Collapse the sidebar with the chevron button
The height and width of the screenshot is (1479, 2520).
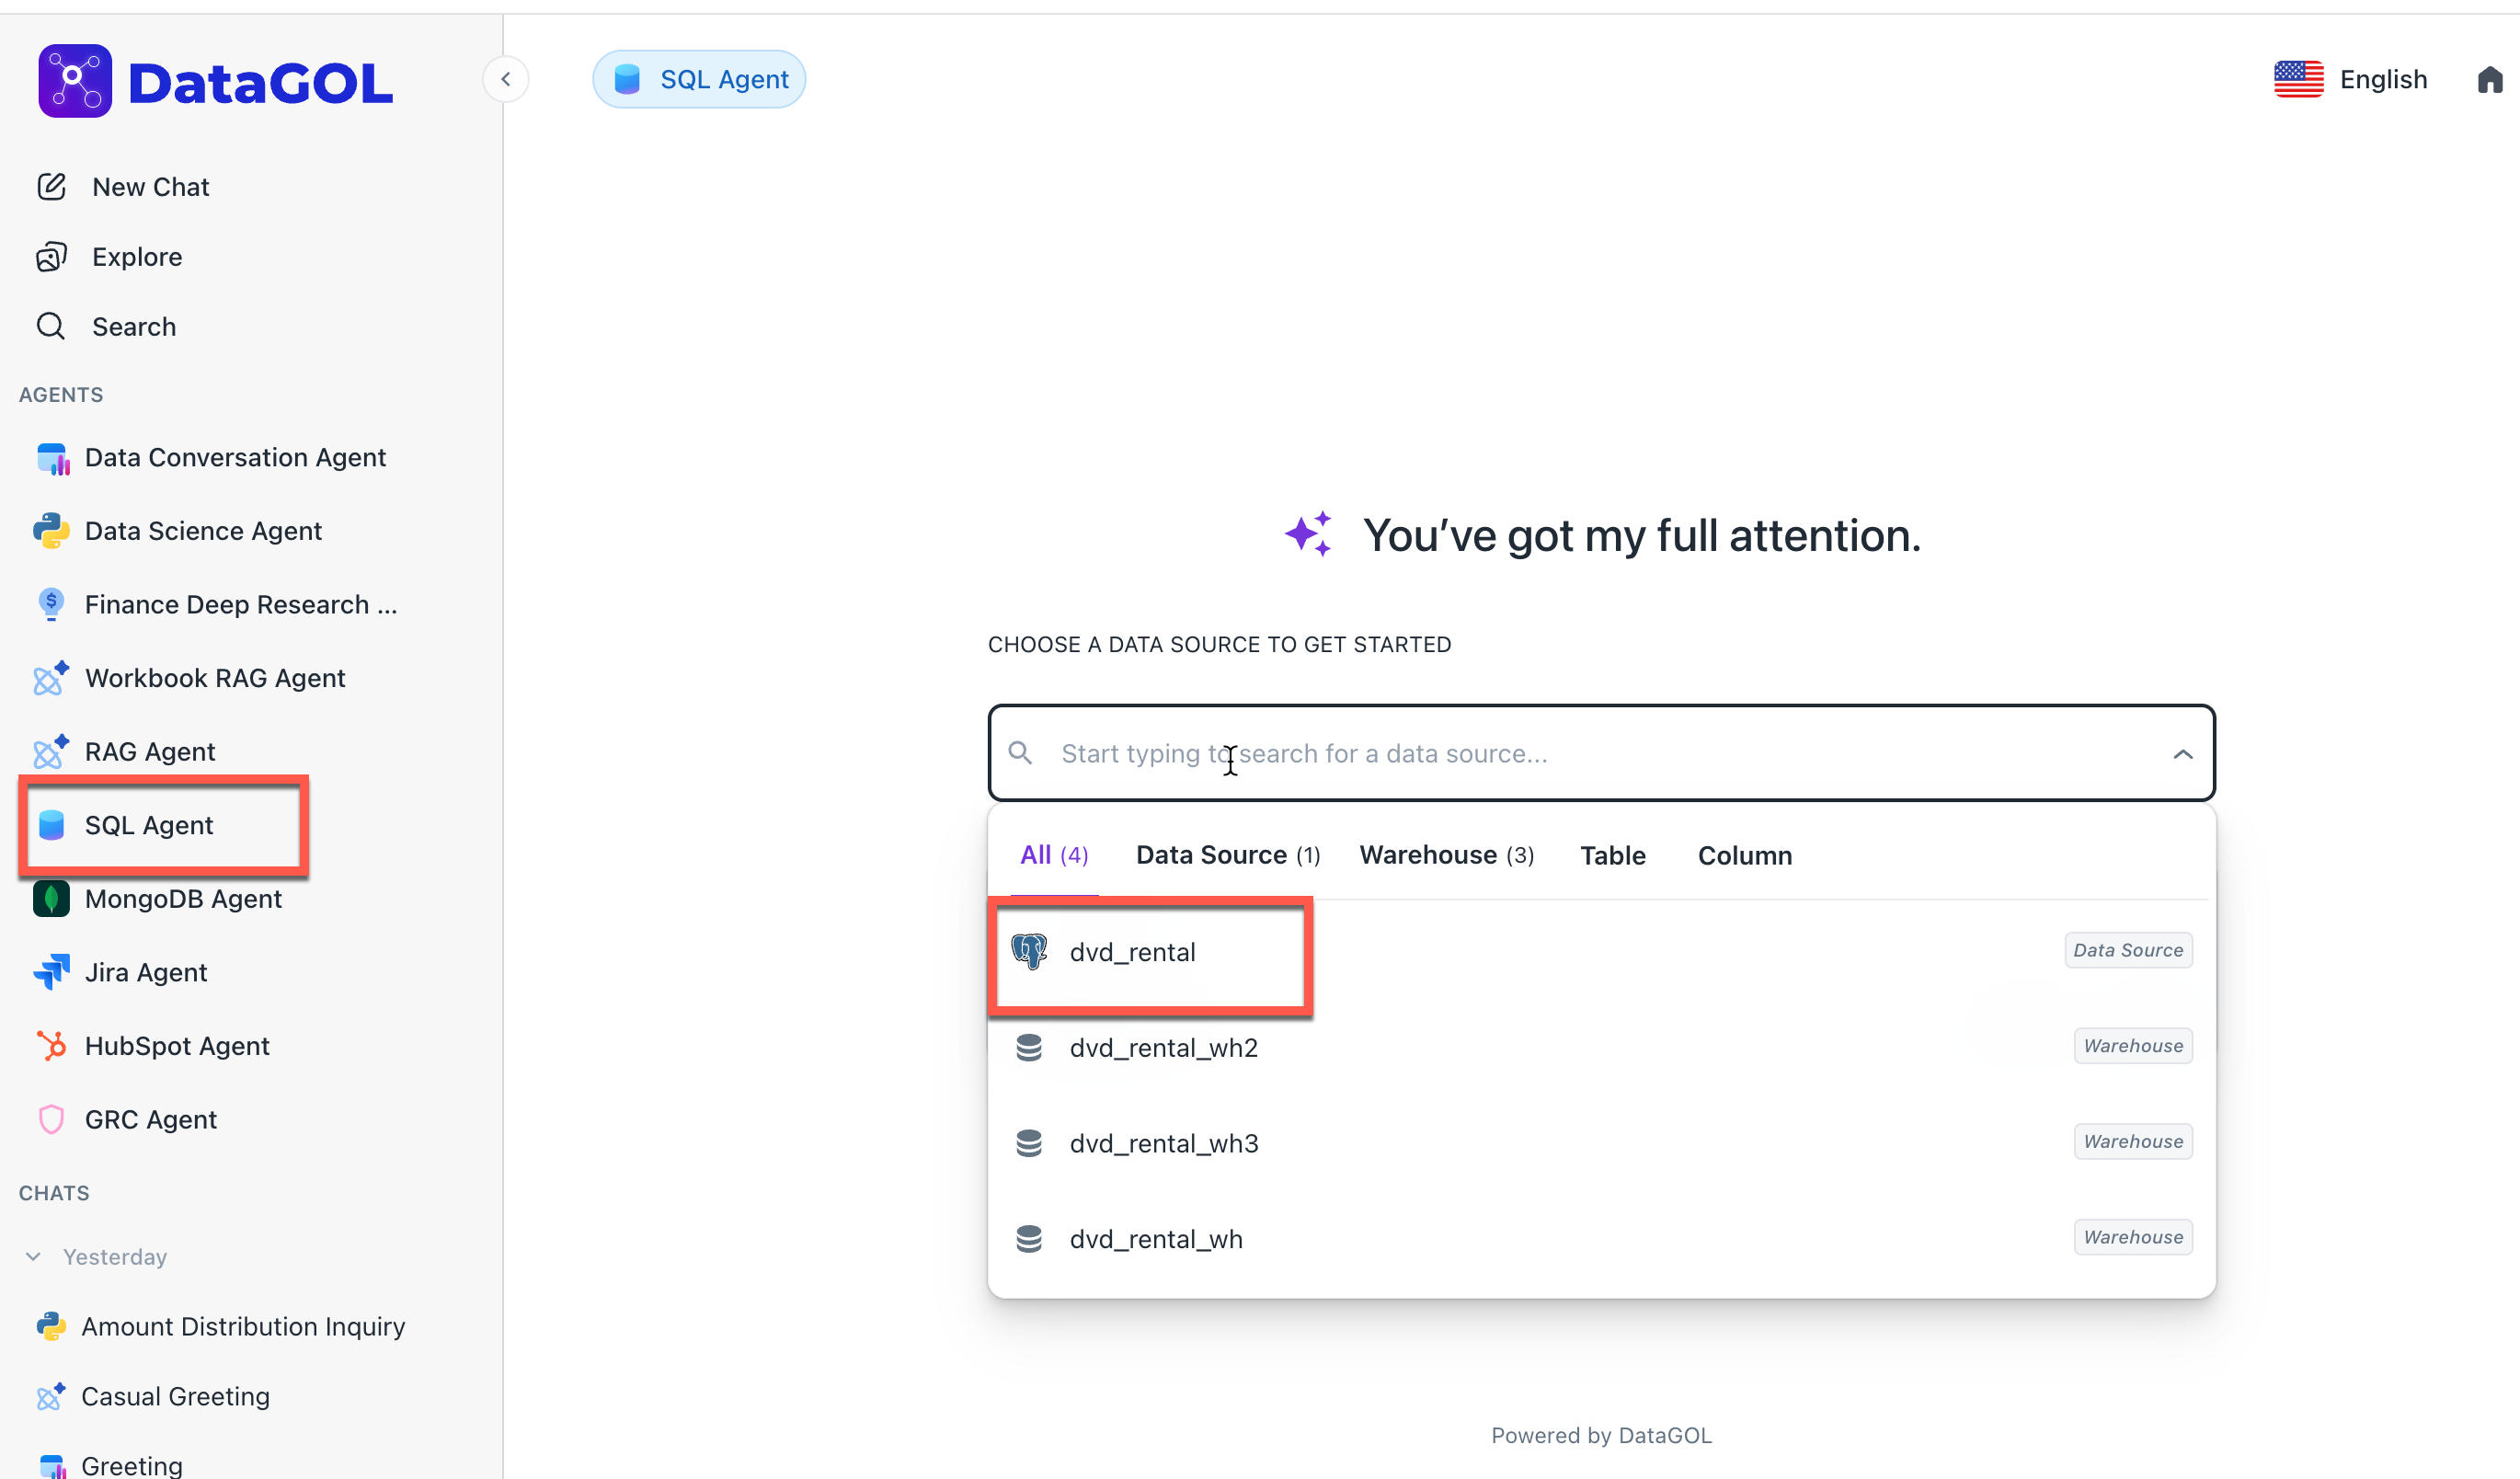(x=506, y=79)
